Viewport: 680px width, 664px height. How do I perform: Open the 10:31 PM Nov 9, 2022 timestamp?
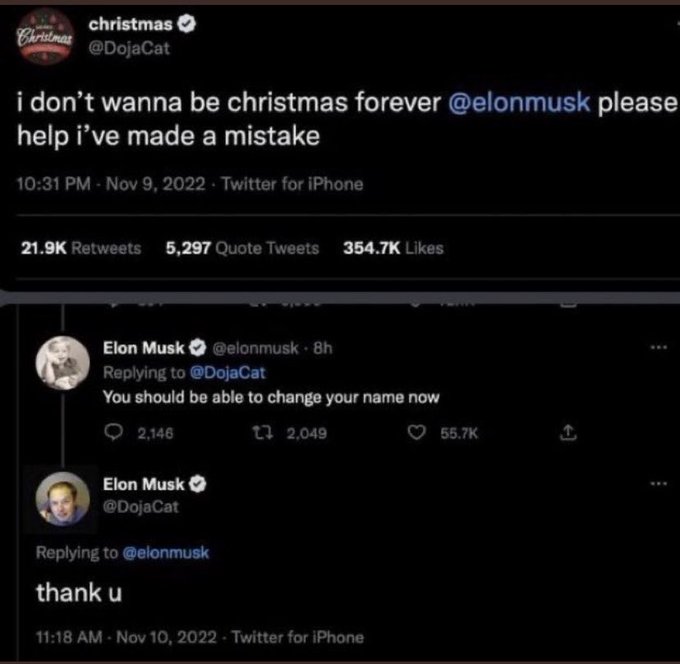click(x=111, y=184)
